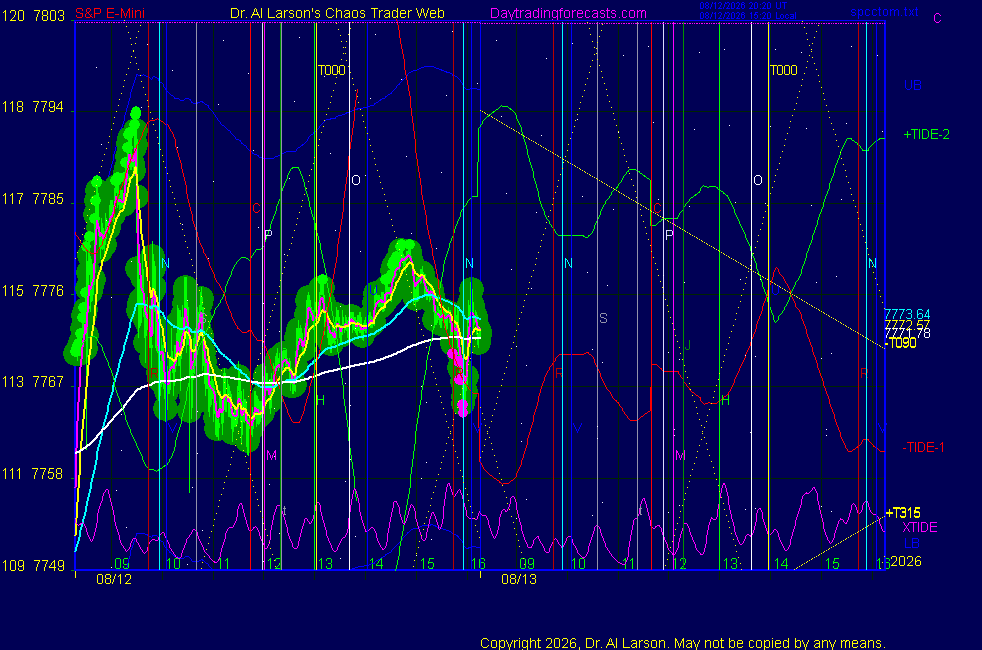Screen dimensions: 982x650
Task: Click the "115 7776" price axis label
Action: pos(33,291)
